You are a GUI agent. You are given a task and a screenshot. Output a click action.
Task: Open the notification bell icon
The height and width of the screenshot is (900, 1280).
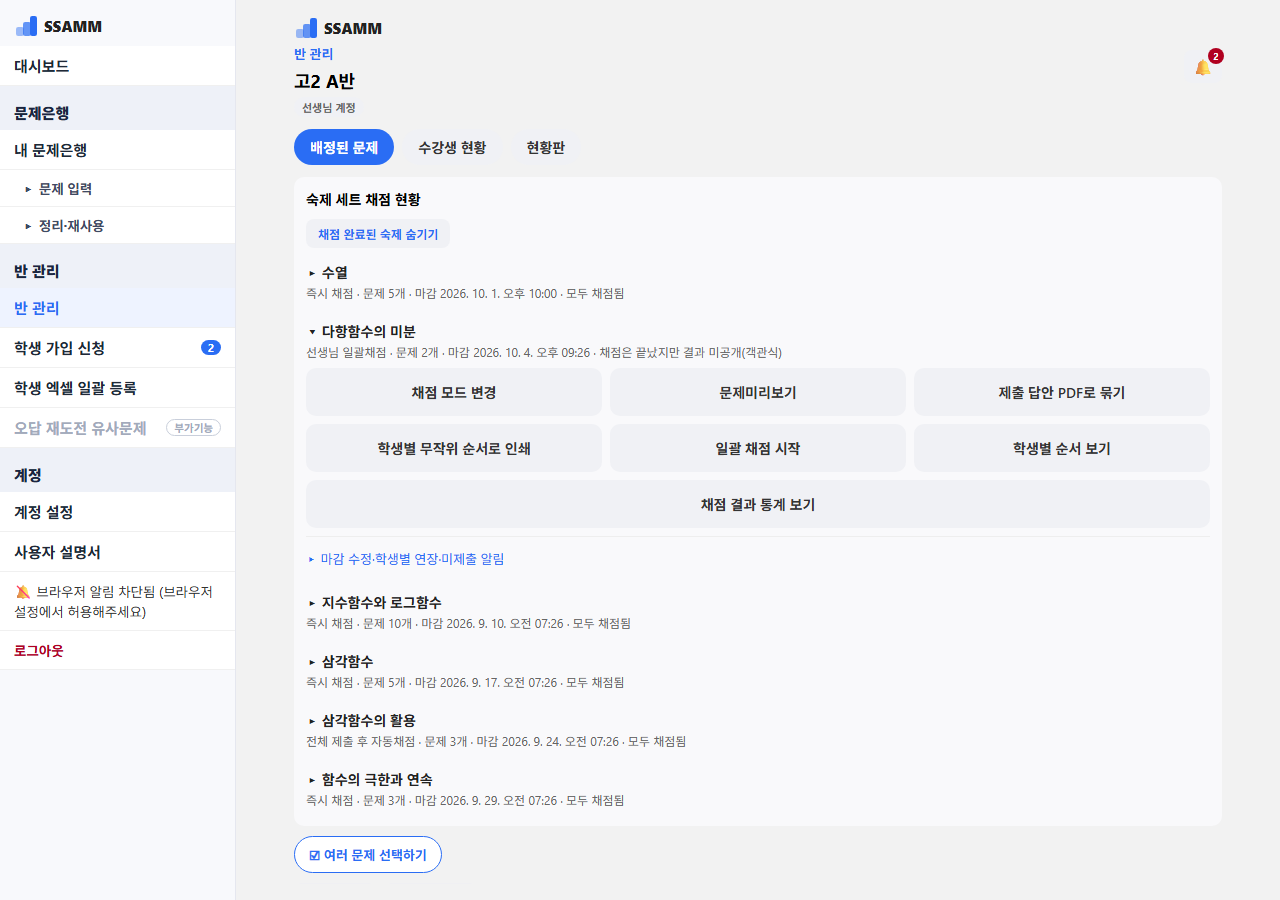point(1203,67)
